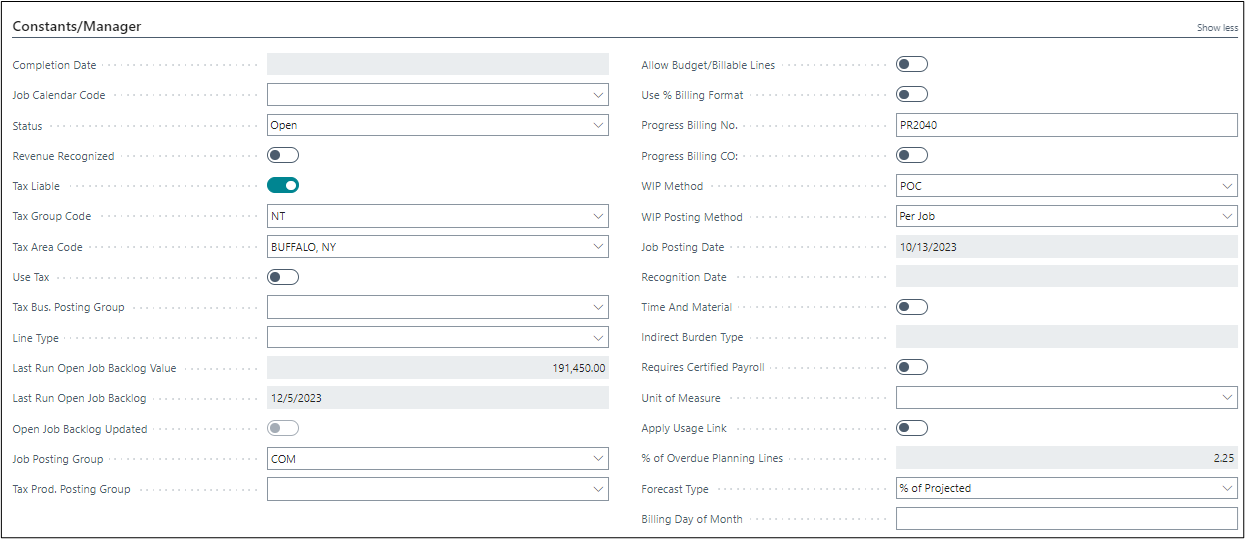
Task: Enable the Revenue Recognized toggle
Action: pyautogui.click(x=283, y=155)
